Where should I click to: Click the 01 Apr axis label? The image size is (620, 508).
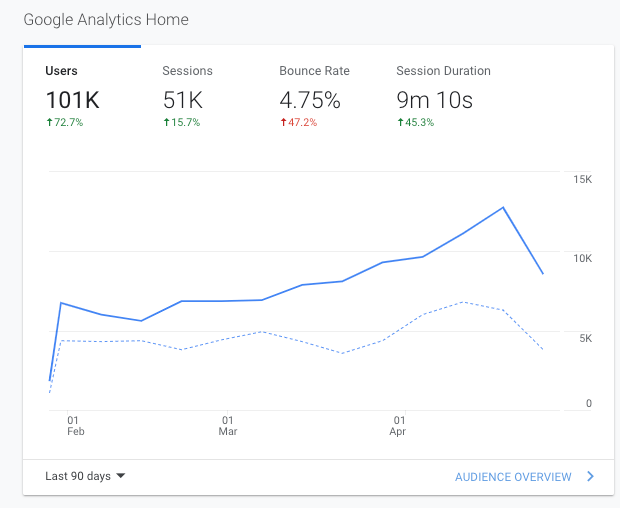pyautogui.click(x=398, y=426)
